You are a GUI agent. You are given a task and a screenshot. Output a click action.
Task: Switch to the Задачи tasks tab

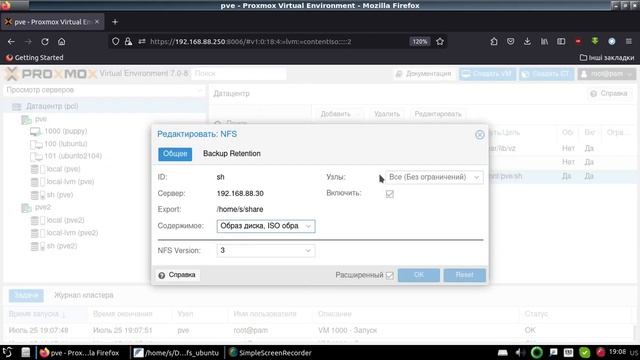point(26,295)
